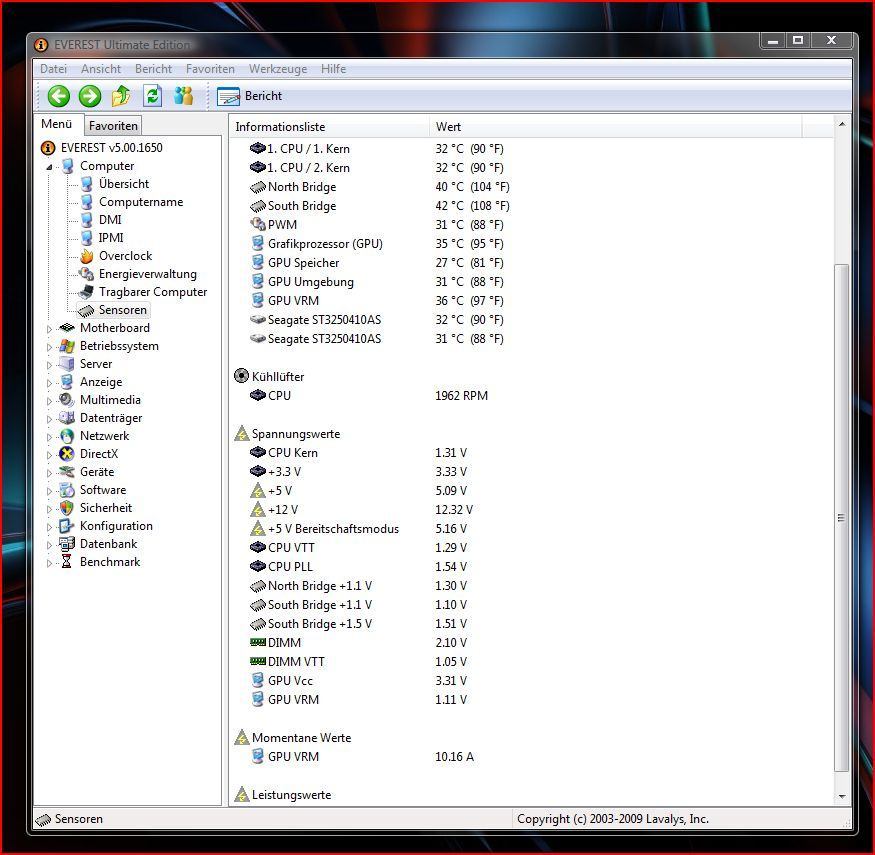Click the Konfiguration icon in tree
875x855 pixels.
click(x=67, y=526)
